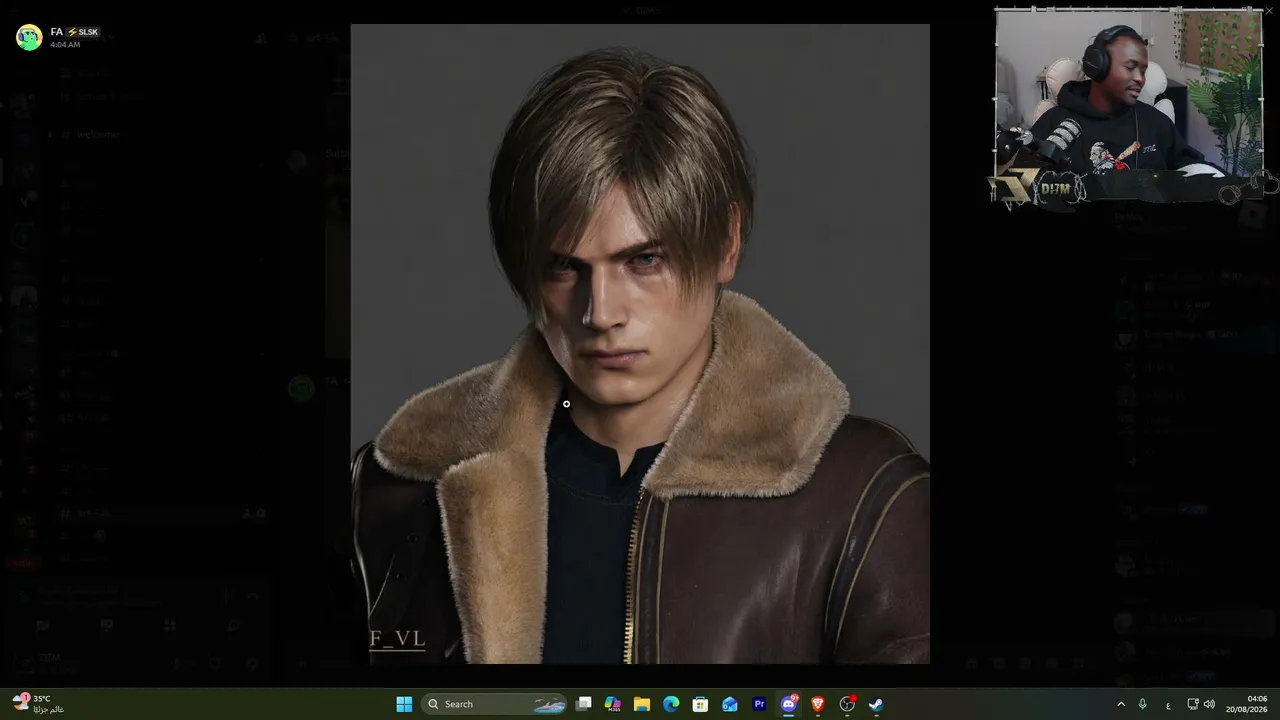Image resolution: width=1280 pixels, height=720 pixels.
Task: Open the weather widget showing 35°C
Action: point(38,704)
